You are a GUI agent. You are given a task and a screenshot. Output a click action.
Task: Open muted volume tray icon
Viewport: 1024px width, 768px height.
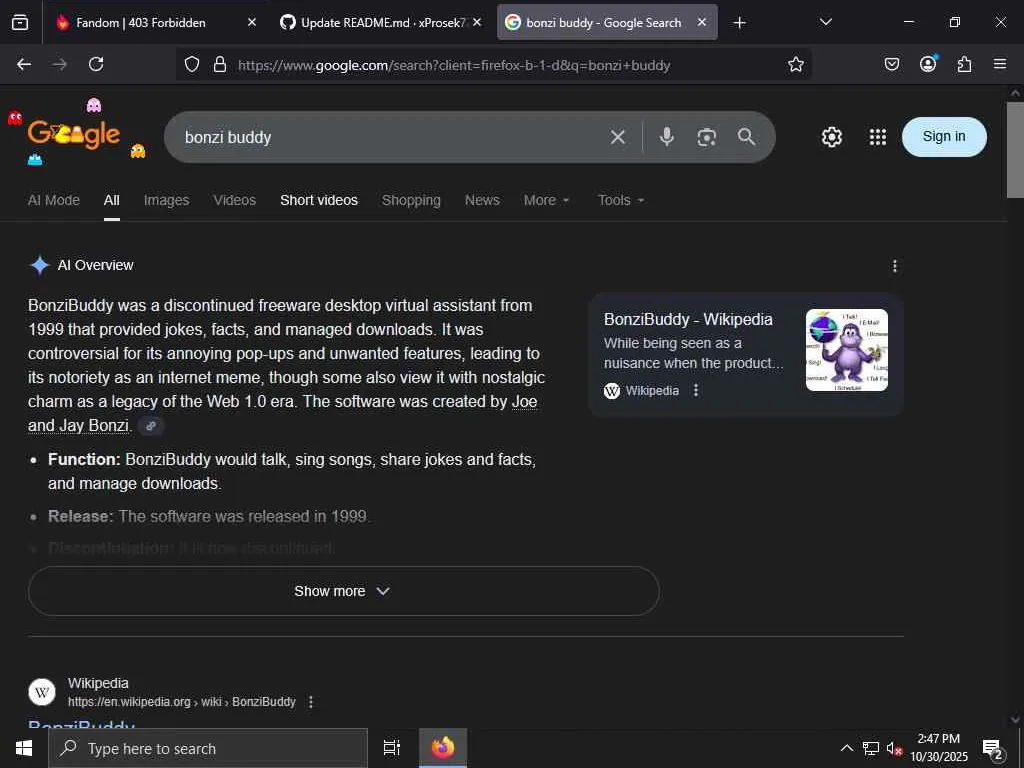click(x=894, y=748)
